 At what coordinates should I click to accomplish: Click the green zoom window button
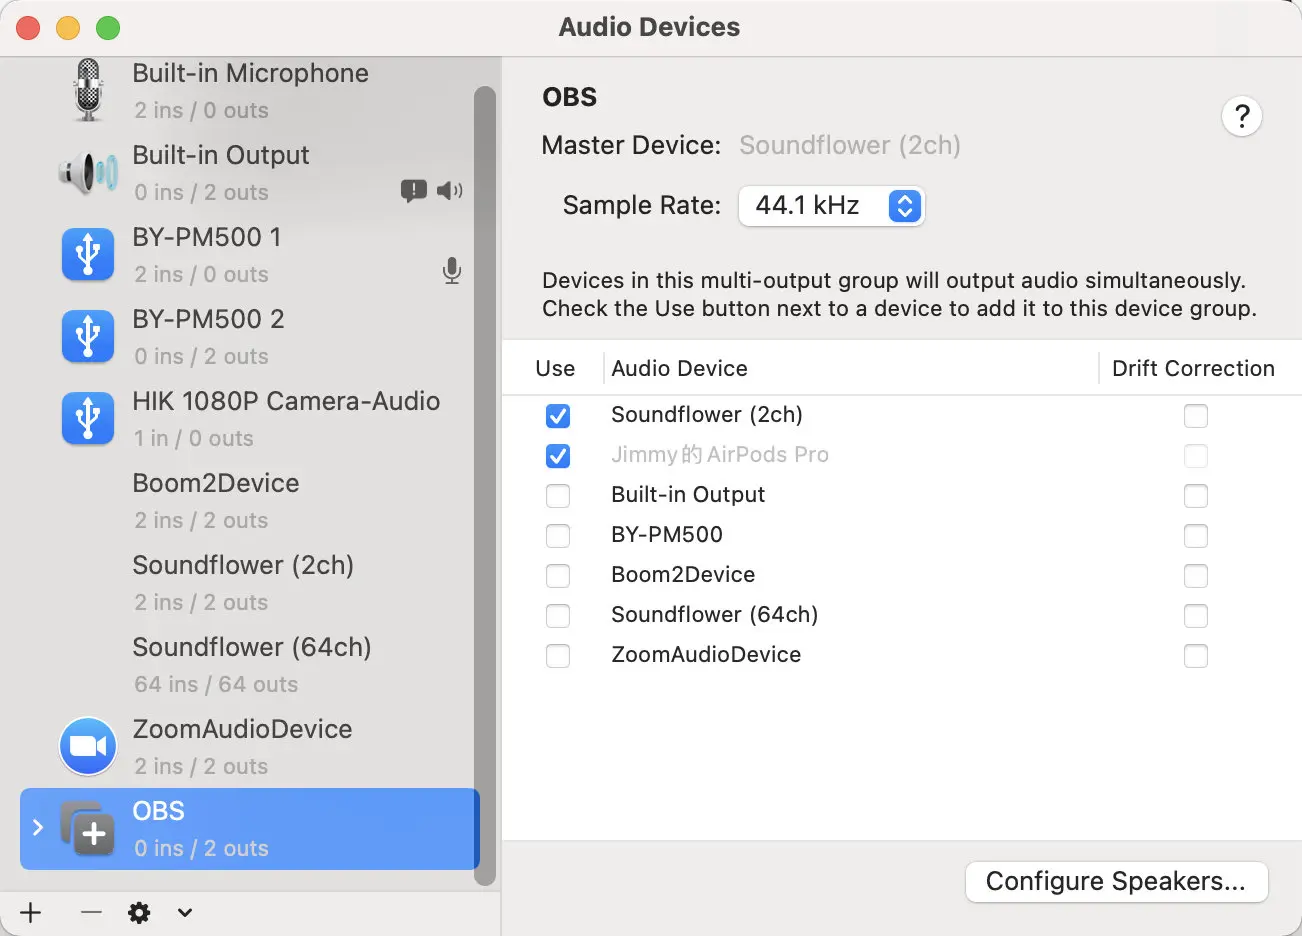point(108,28)
